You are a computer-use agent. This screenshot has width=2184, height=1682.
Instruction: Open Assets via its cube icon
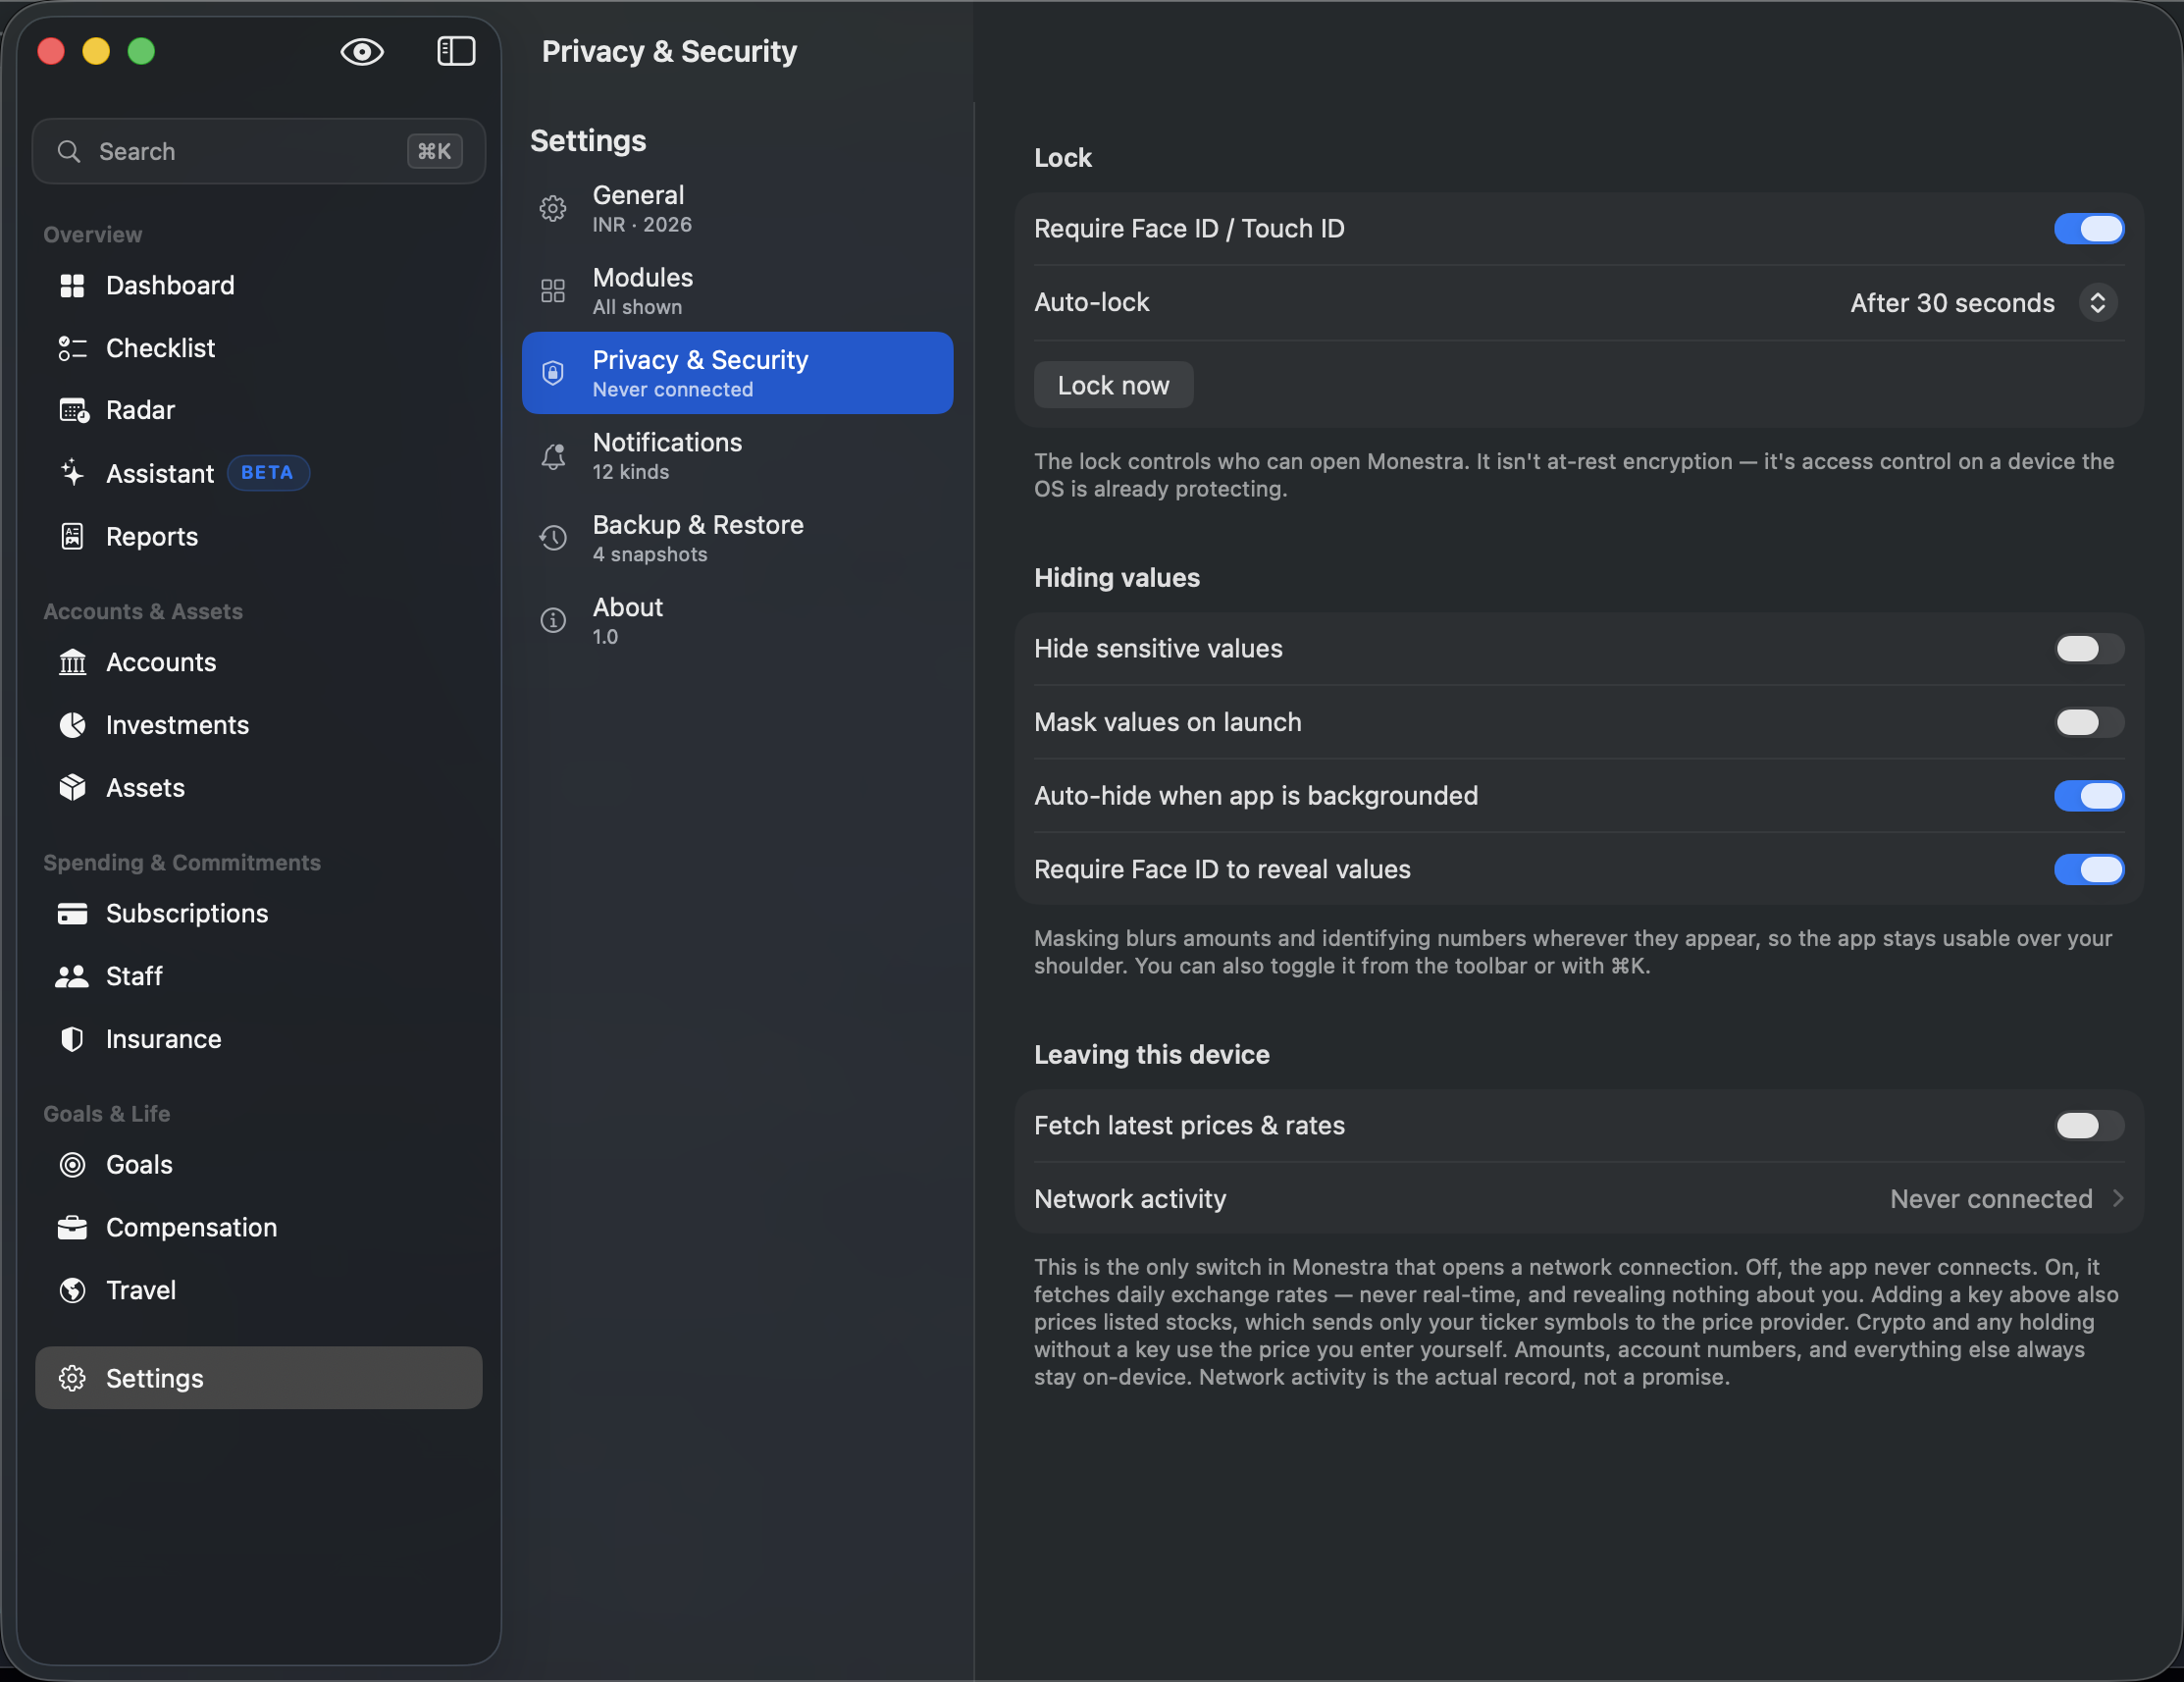[x=72, y=788]
